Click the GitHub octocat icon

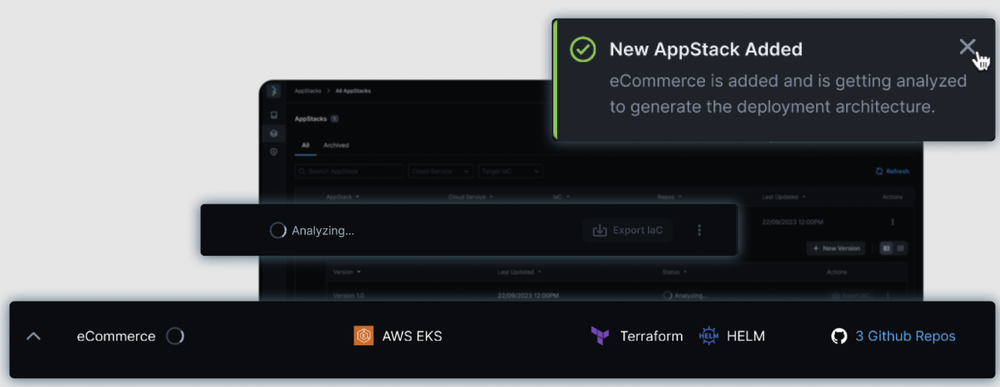pyautogui.click(x=839, y=336)
